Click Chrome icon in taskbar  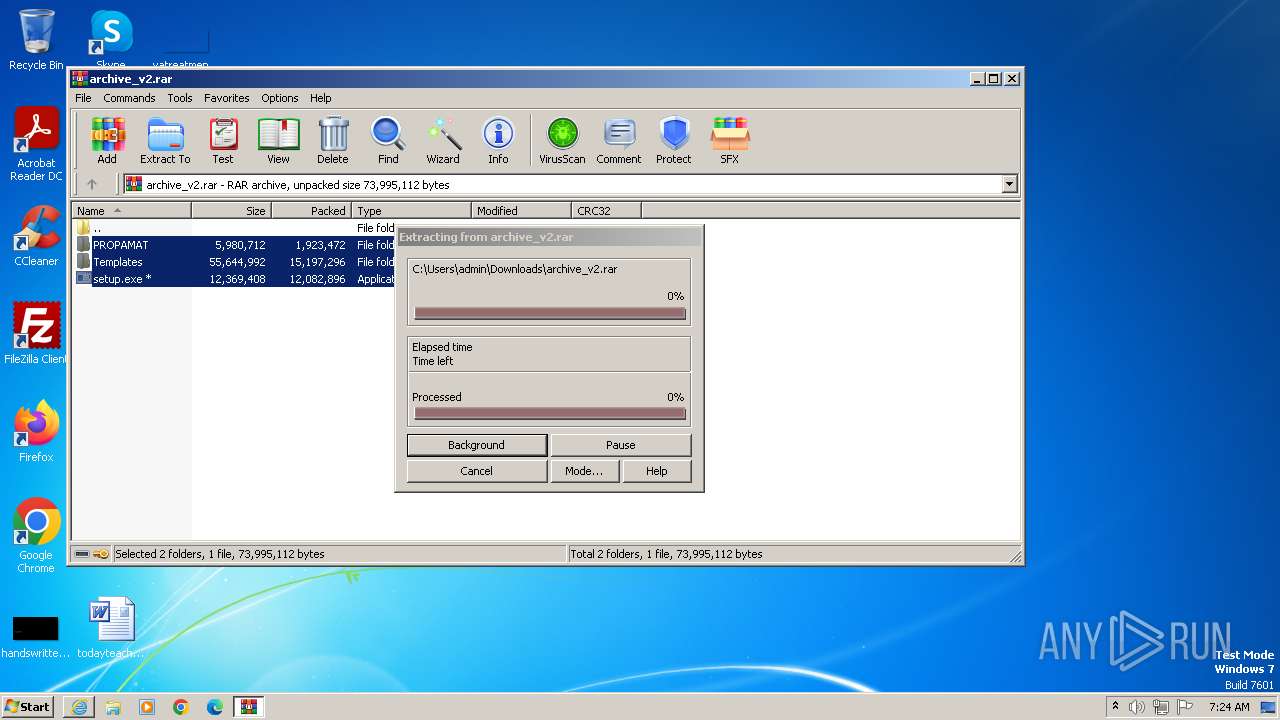pos(181,707)
